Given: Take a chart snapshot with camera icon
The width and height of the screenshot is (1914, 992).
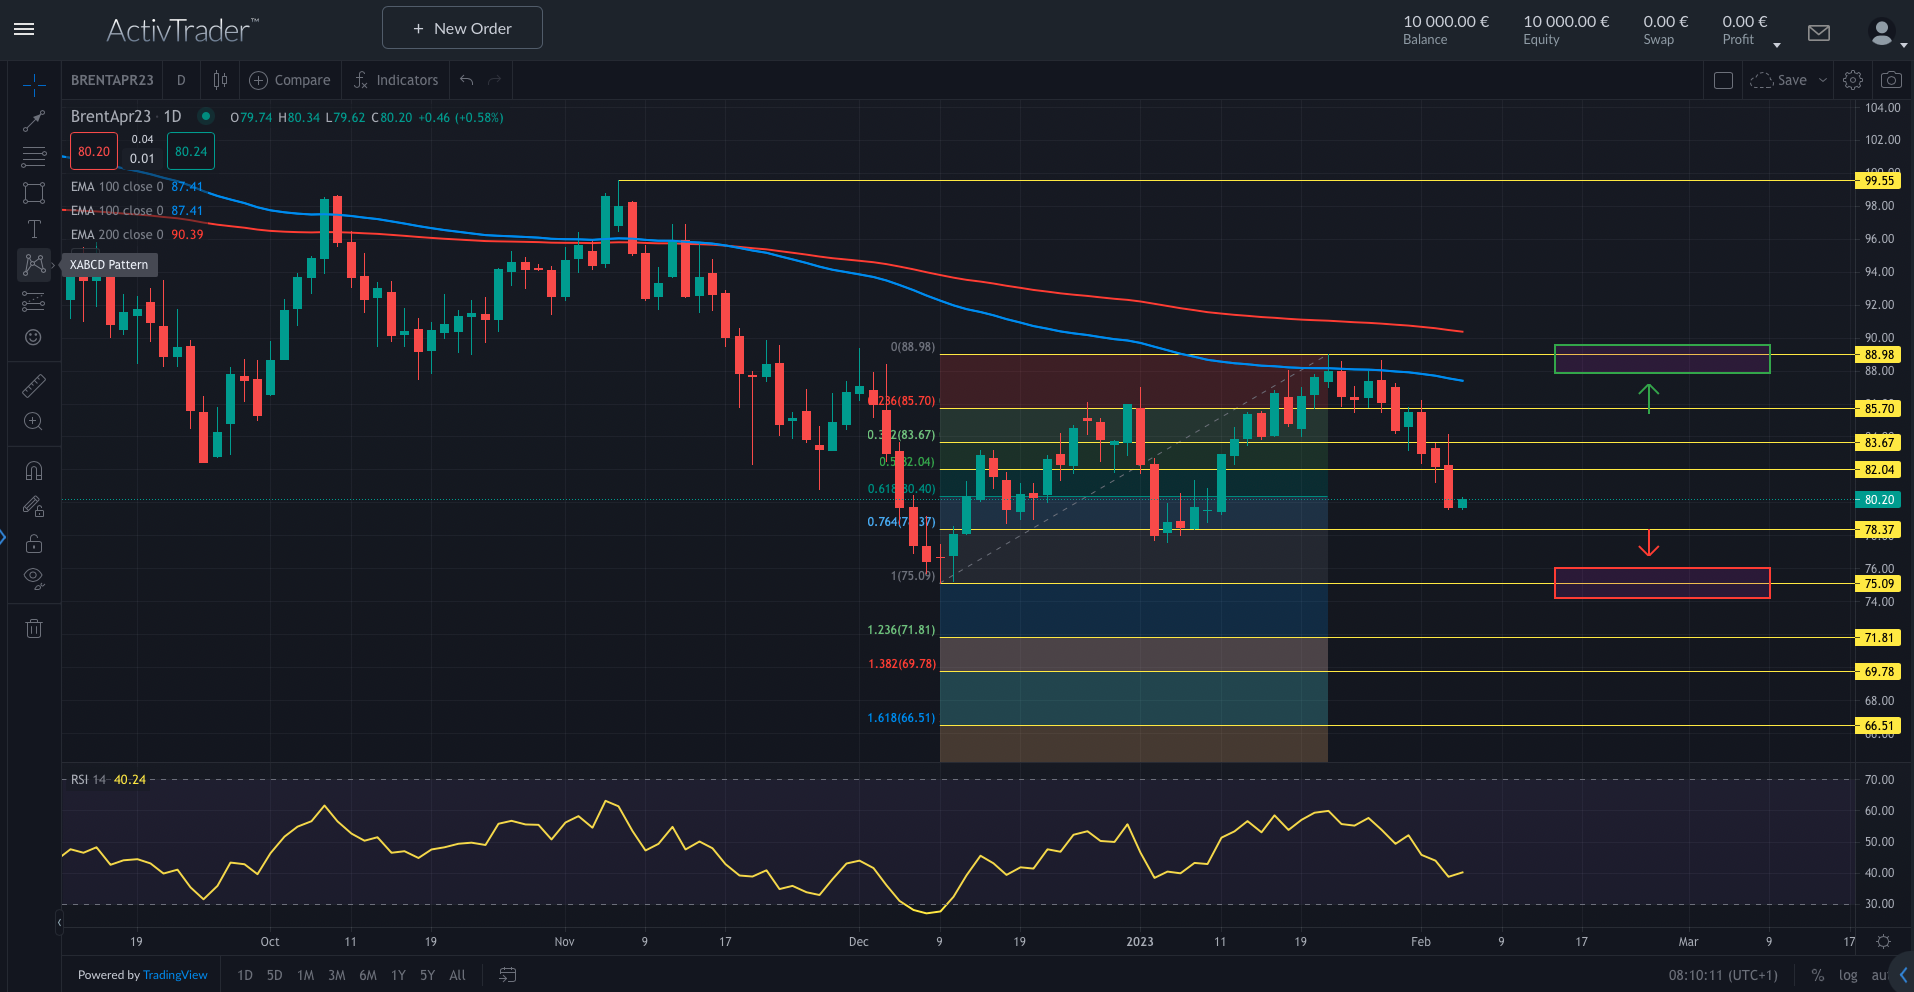Looking at the screenshot, I should coord(1891,80).
